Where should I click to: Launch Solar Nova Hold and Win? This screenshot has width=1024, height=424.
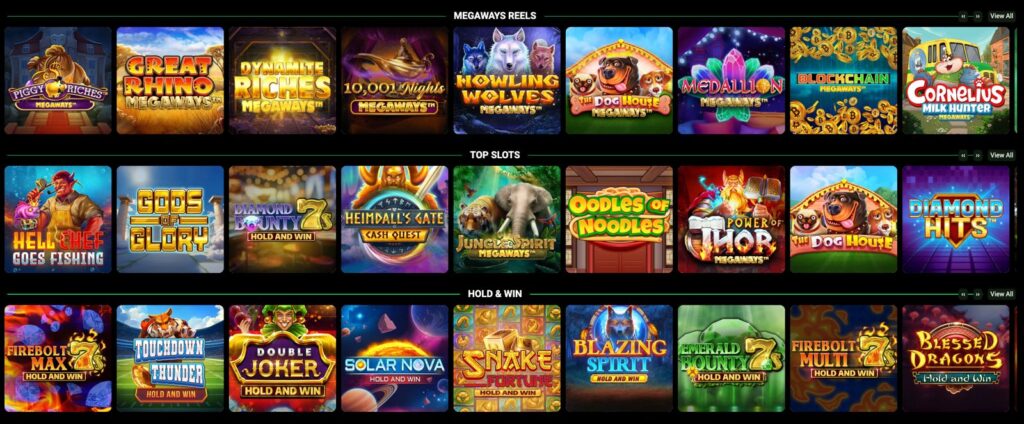click(394, 358)
